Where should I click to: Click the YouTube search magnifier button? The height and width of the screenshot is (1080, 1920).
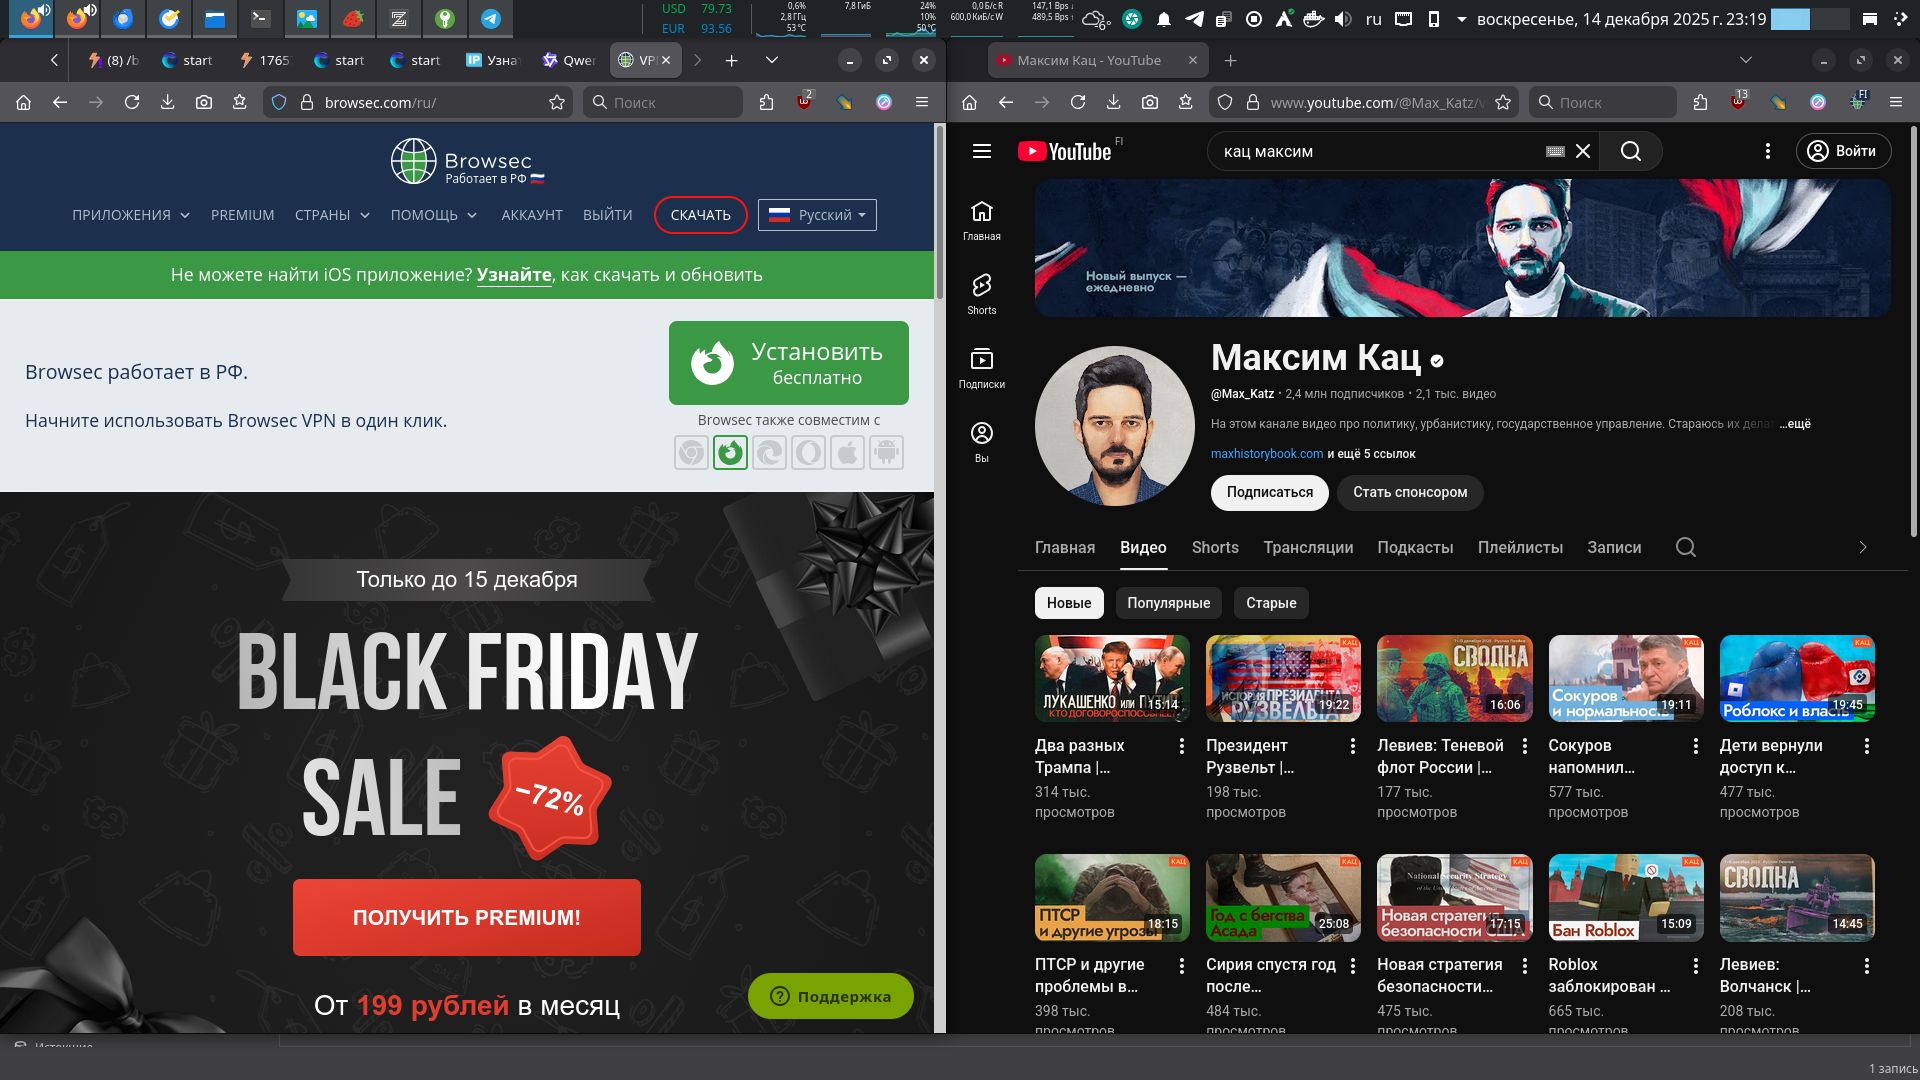coord(1630,151)
